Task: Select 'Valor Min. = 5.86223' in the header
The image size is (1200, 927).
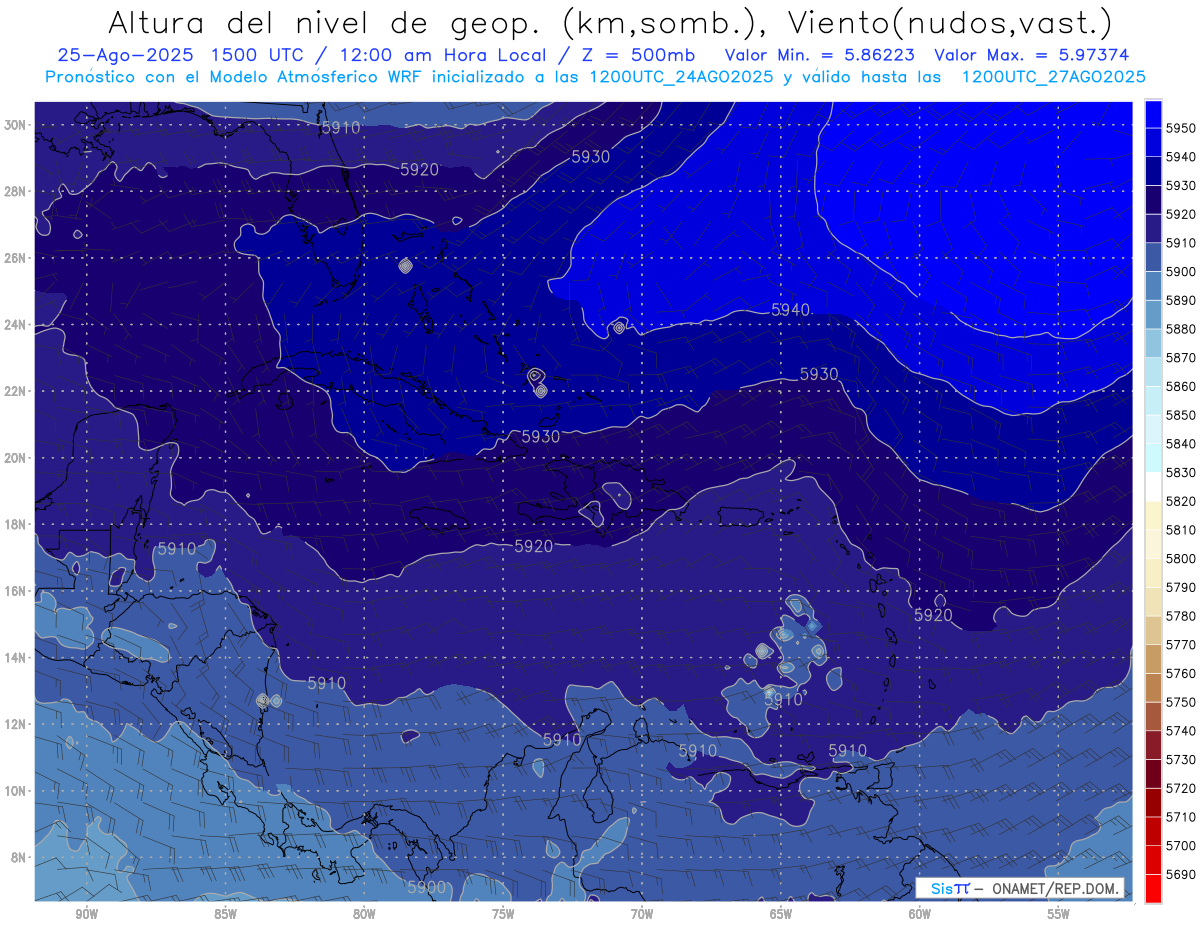Action: pyautogui.click(x=820, y=55)
